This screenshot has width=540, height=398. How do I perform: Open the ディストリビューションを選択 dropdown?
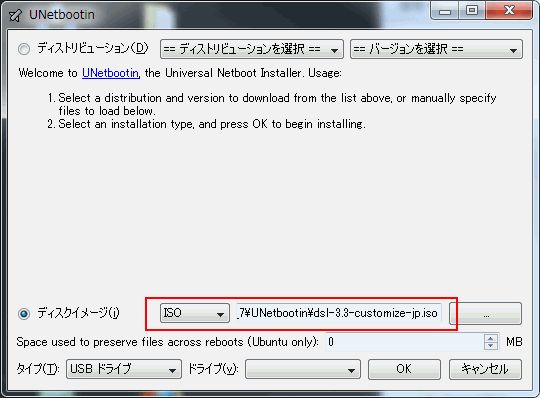pos(252,49)
